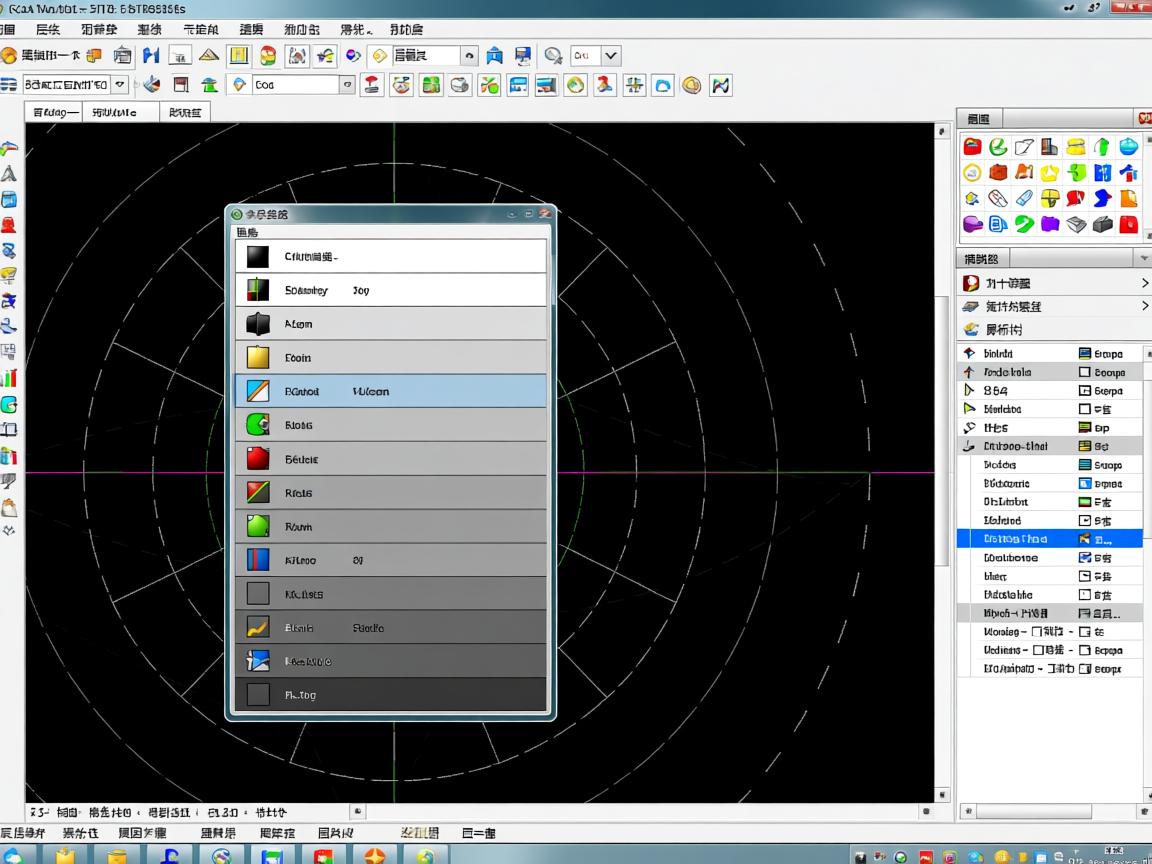Toggle checkbox in row below the highlighted blue row

[1085, 558]
